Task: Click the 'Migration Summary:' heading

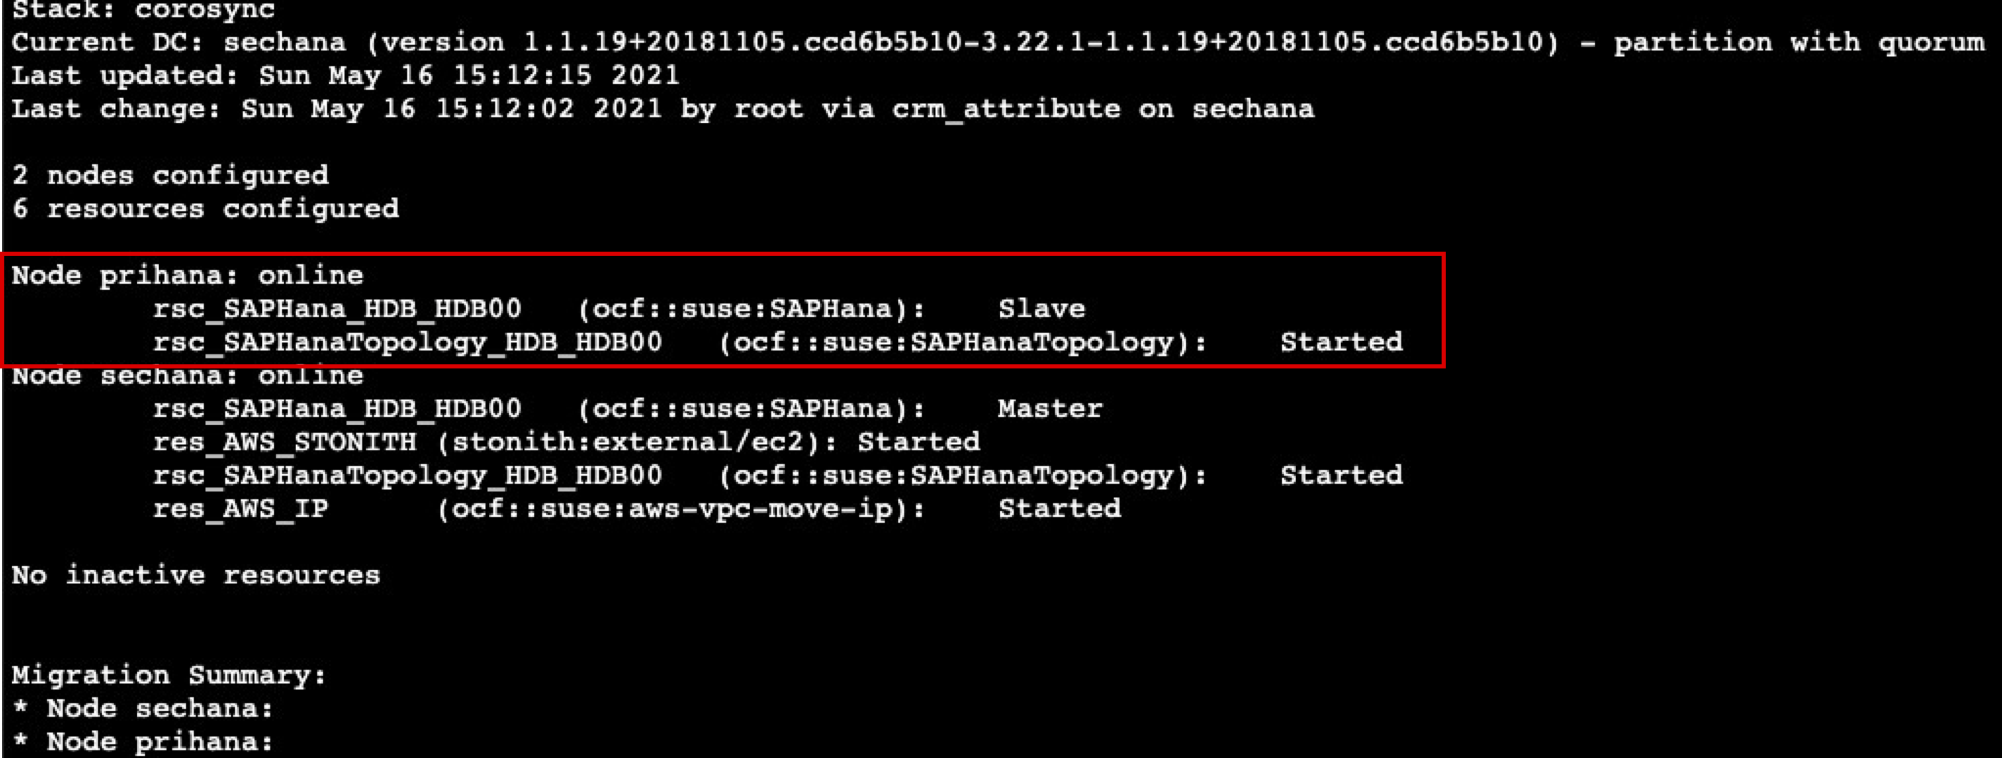Action: [x=169, y=676]
